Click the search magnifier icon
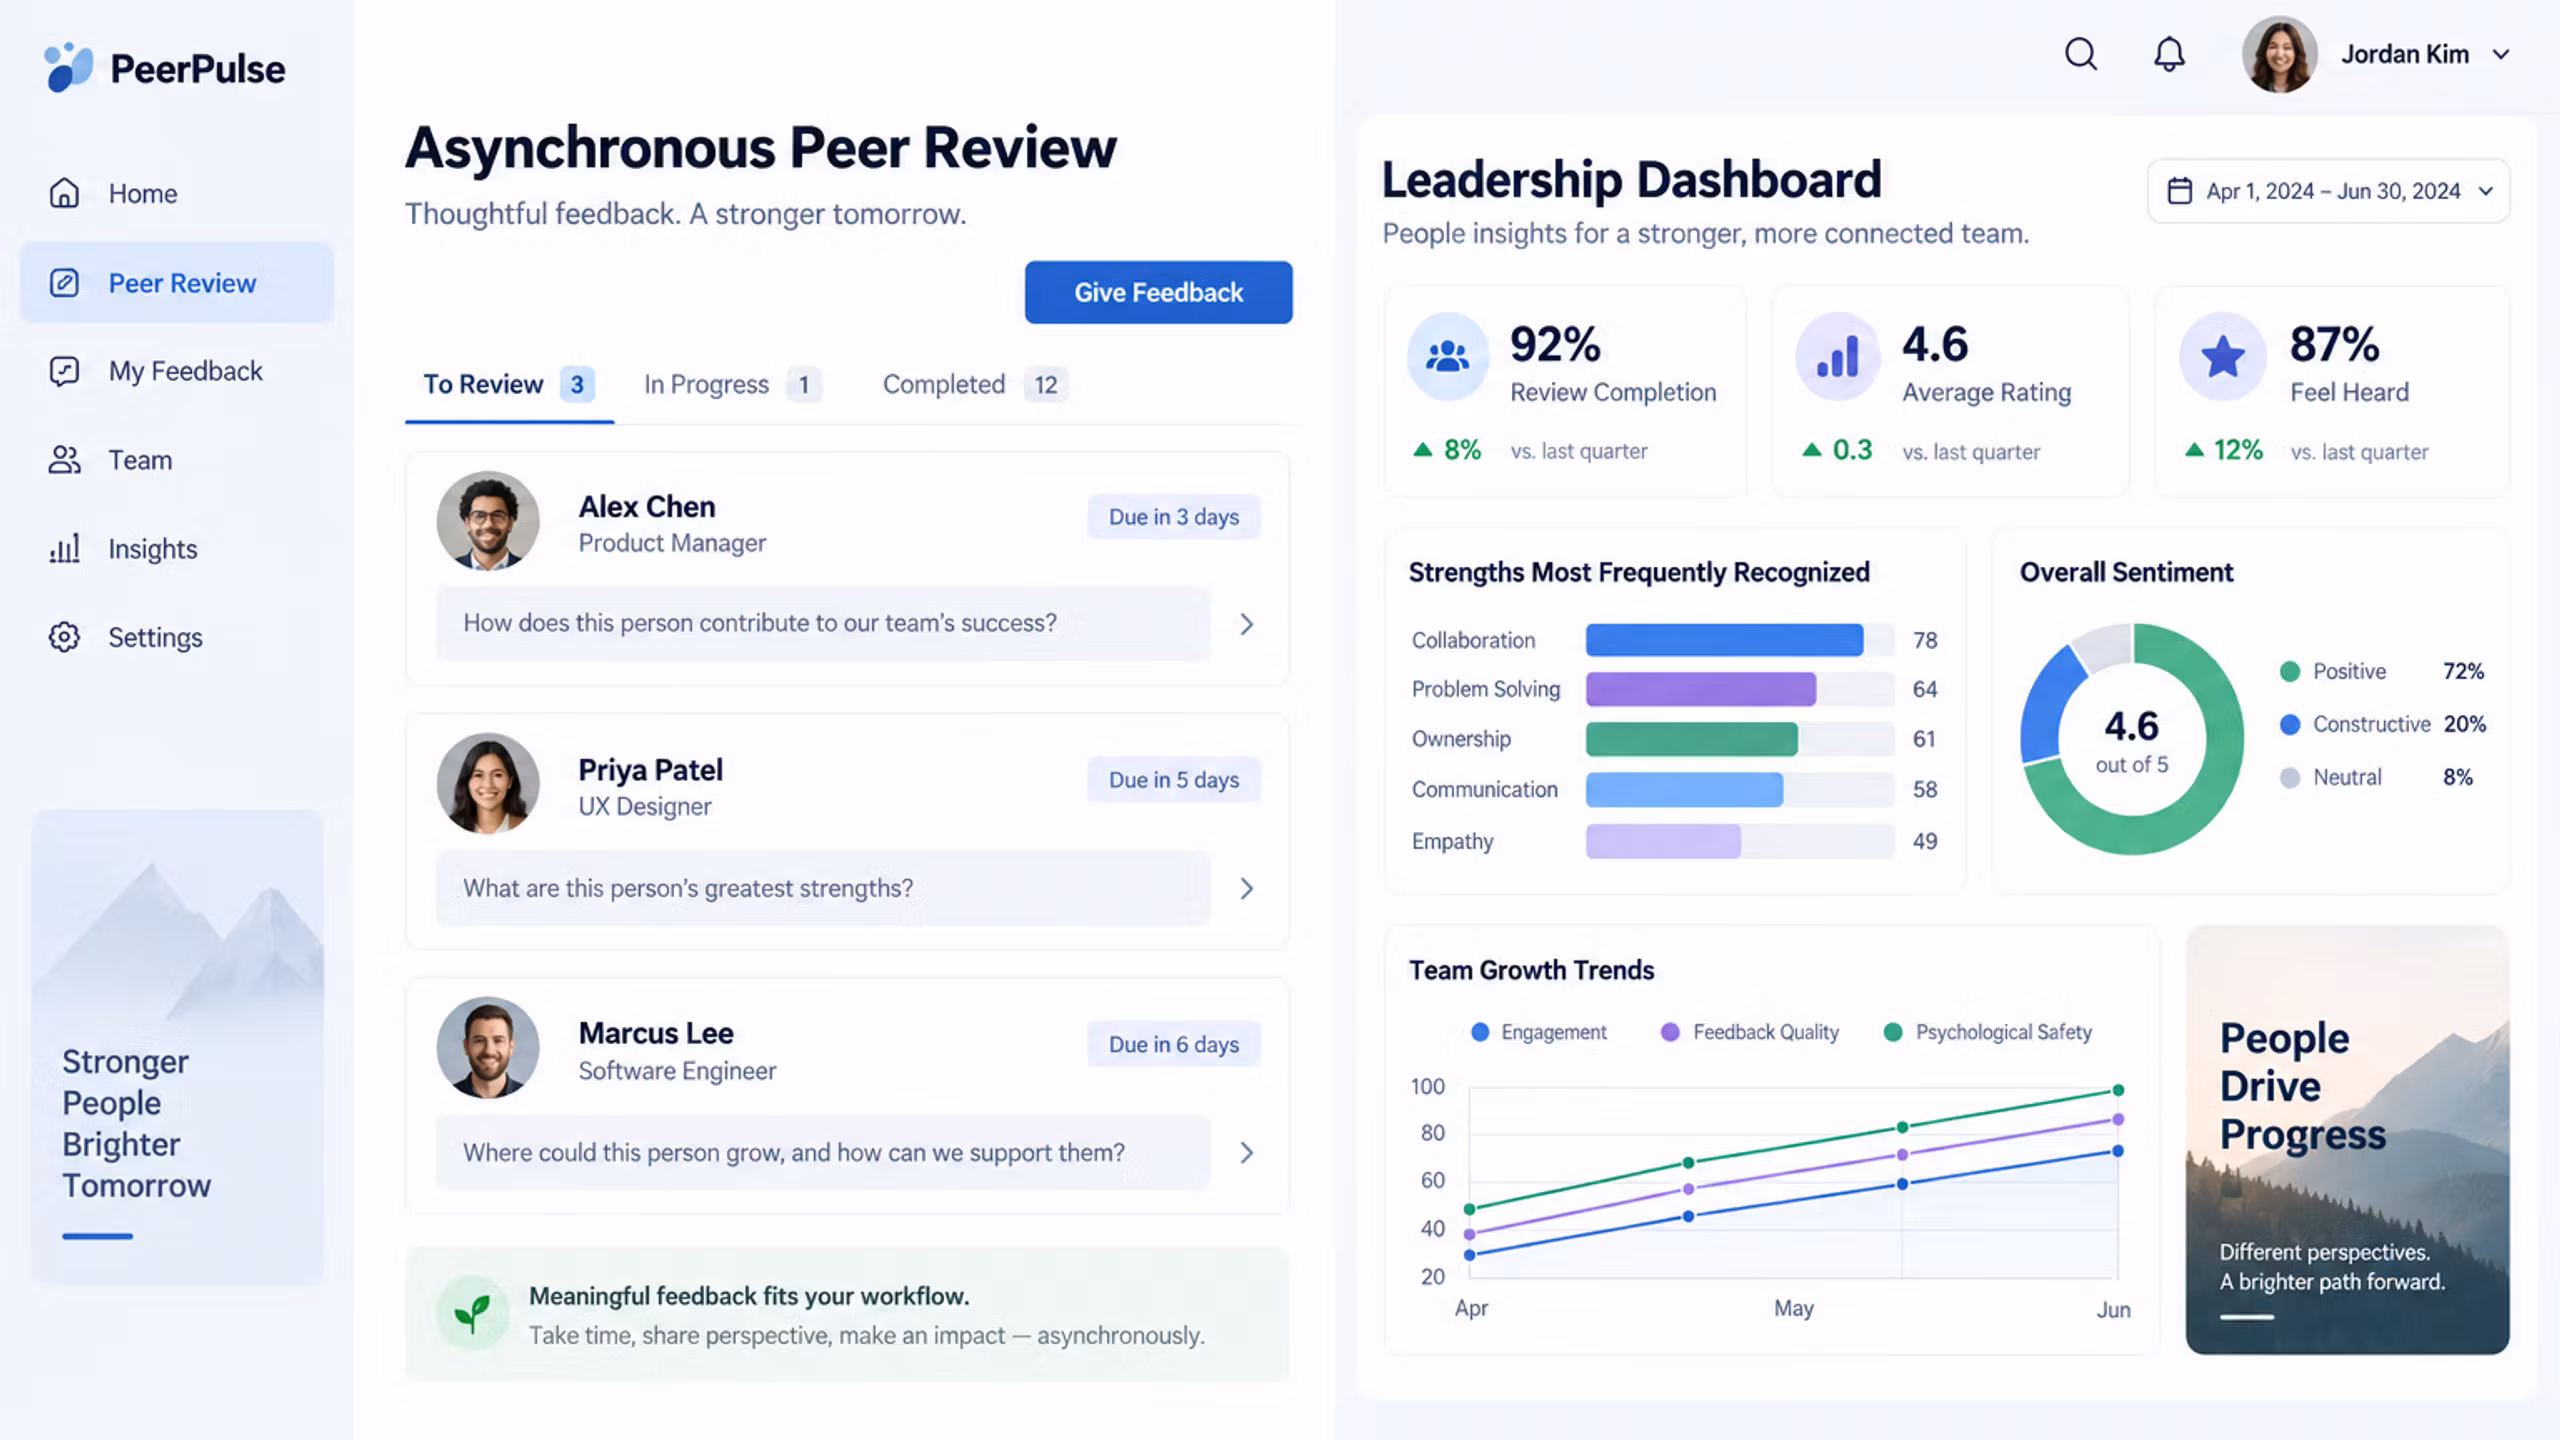2560x1440 pixels. pos(2081,54)
